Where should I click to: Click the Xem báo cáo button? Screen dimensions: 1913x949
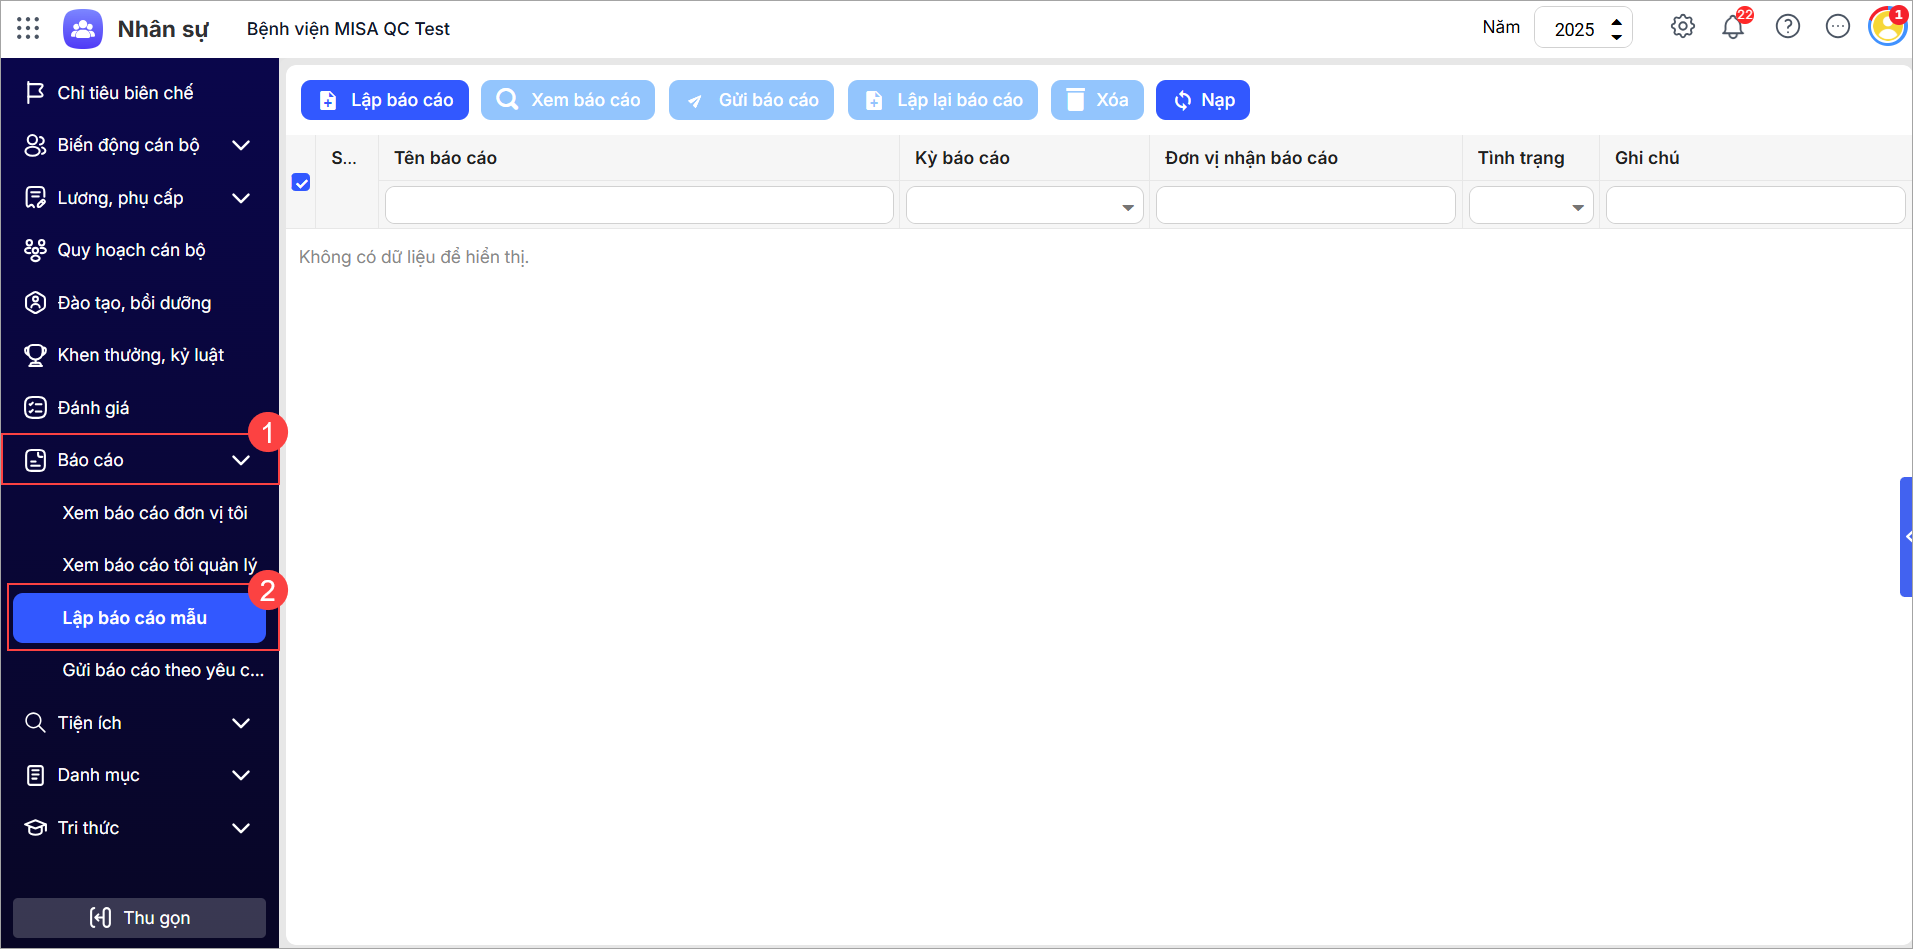[568, 100]
